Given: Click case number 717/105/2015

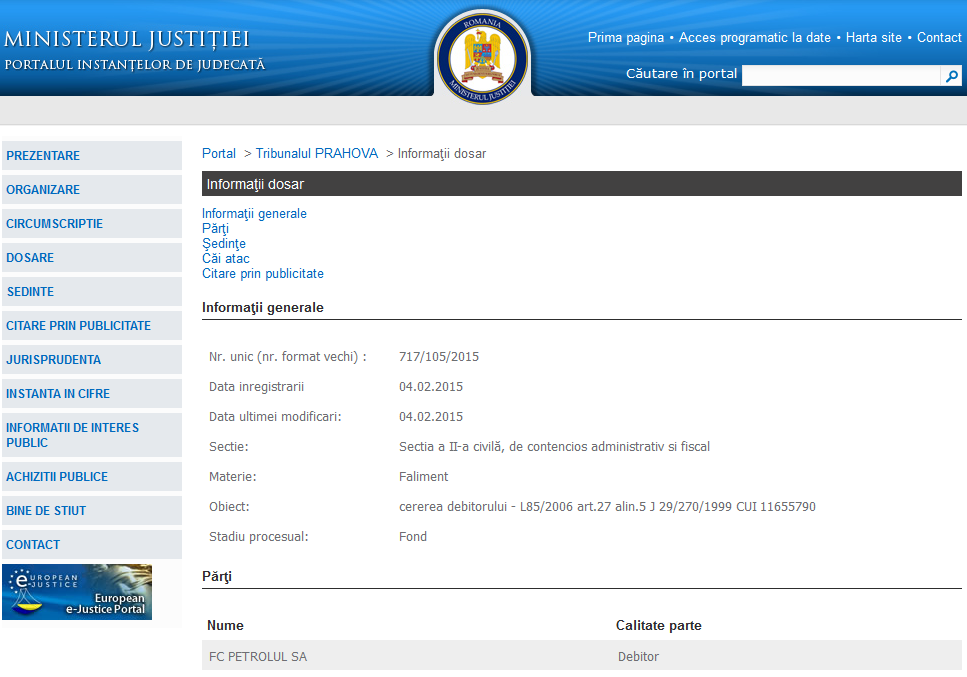Looking at the screenshot, I should [438, 356].
